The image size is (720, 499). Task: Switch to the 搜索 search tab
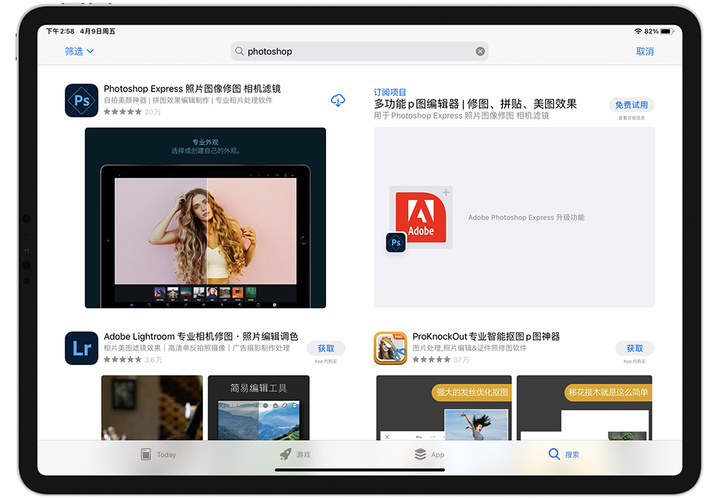(563, 454)
